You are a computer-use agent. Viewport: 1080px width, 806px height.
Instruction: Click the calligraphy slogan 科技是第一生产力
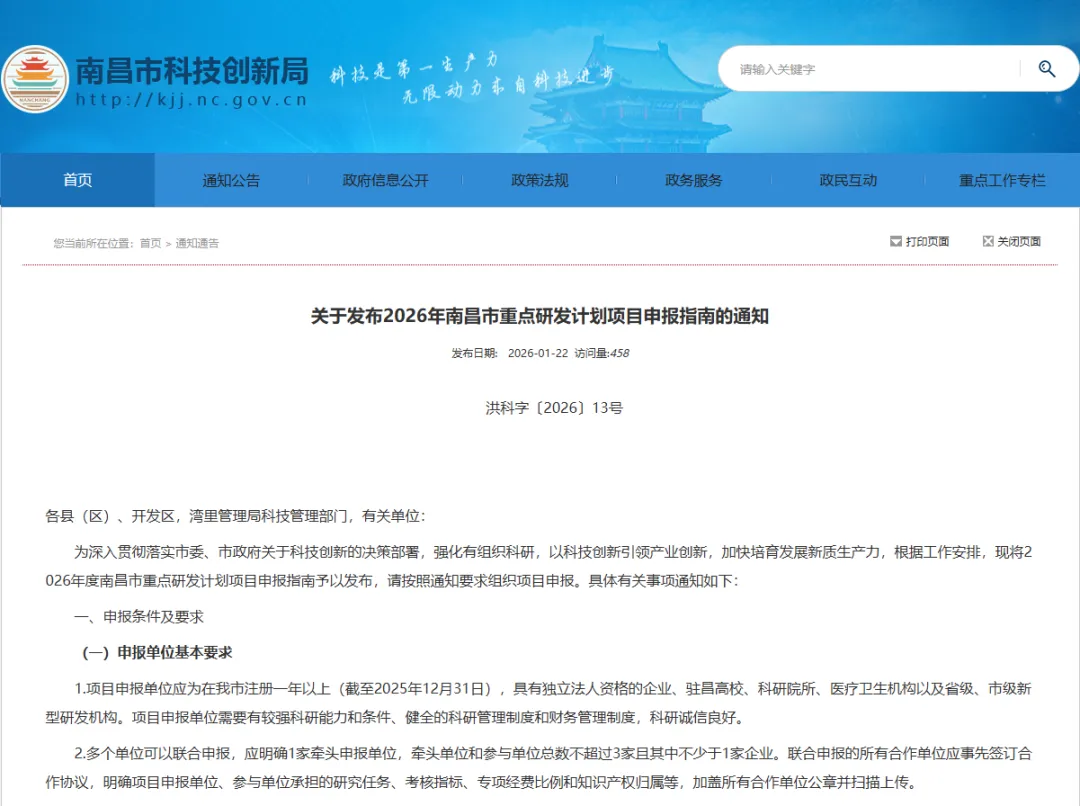pyautogui.click(x=413, y=67)
